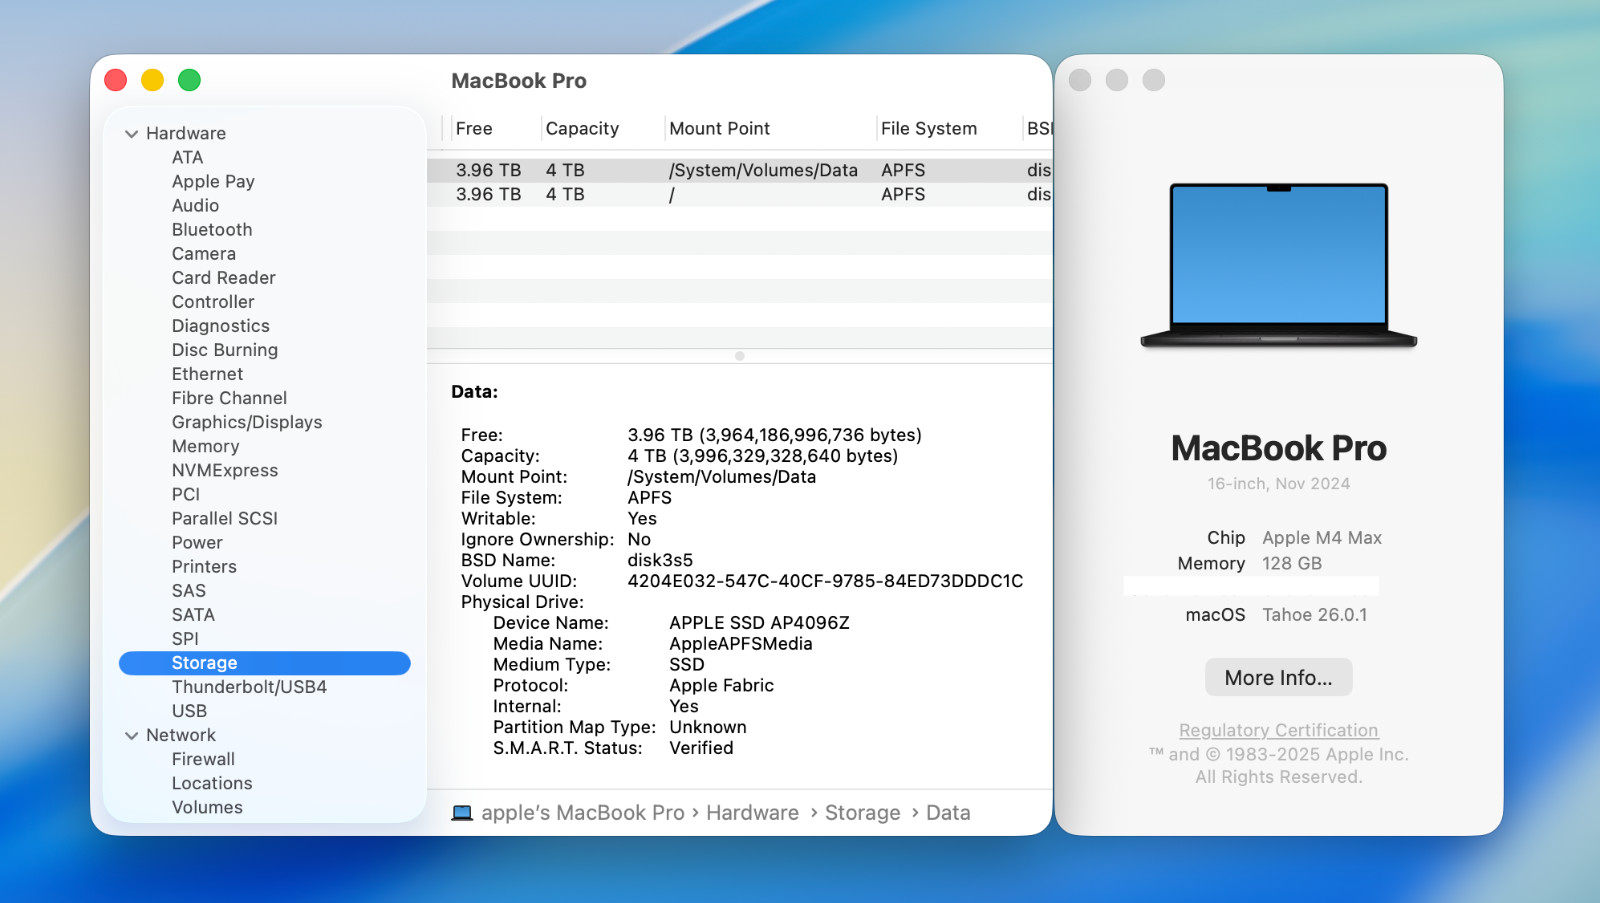
Task: Click the split pane divider handle
Action: coord(739,356)
